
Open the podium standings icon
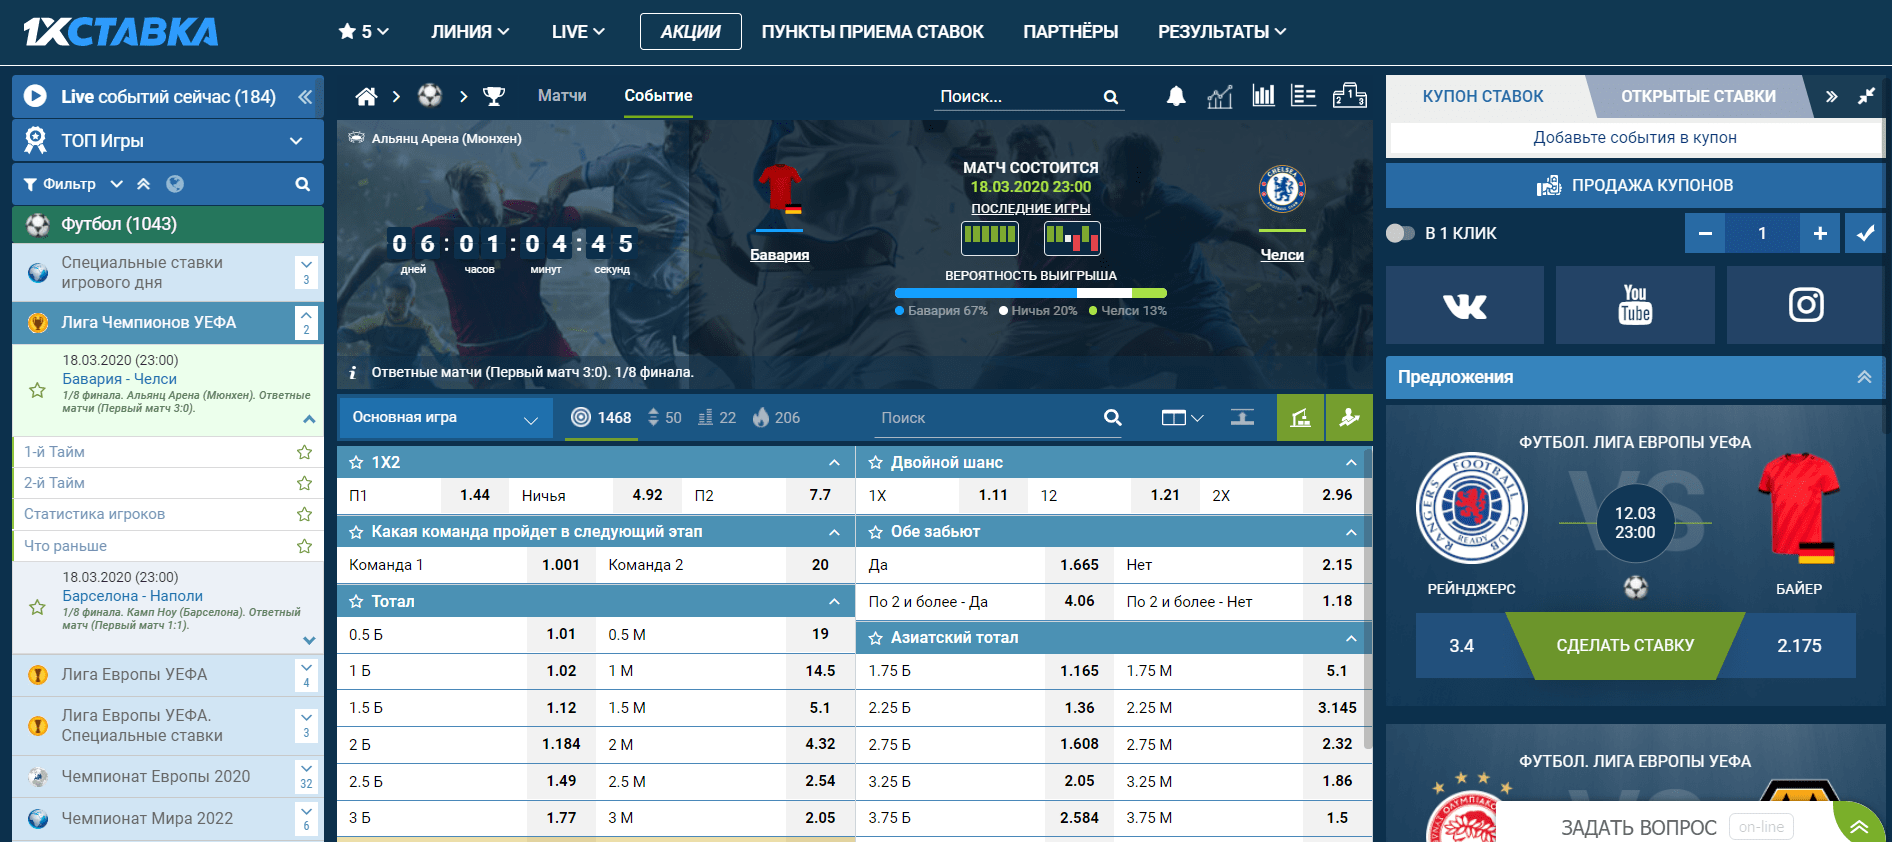point(1349,96)
